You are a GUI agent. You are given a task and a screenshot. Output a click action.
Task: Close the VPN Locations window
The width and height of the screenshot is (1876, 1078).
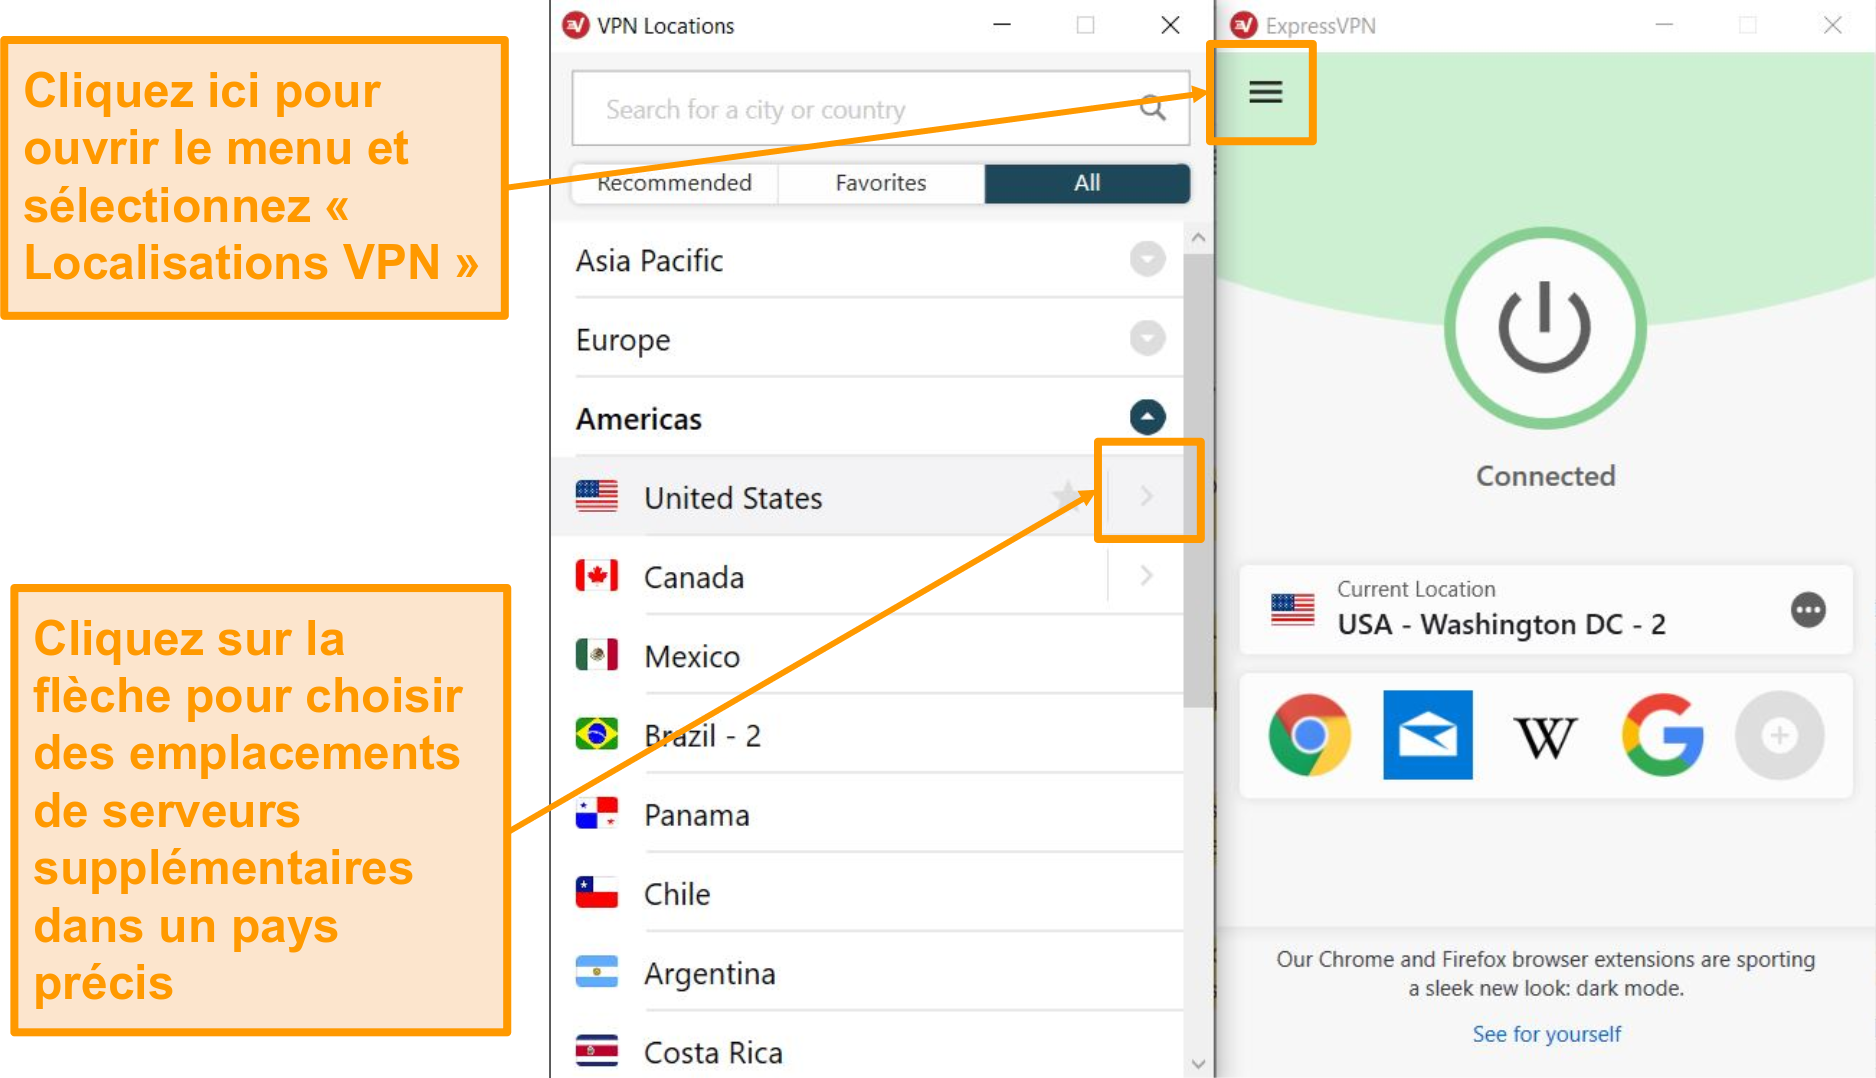1170,25
